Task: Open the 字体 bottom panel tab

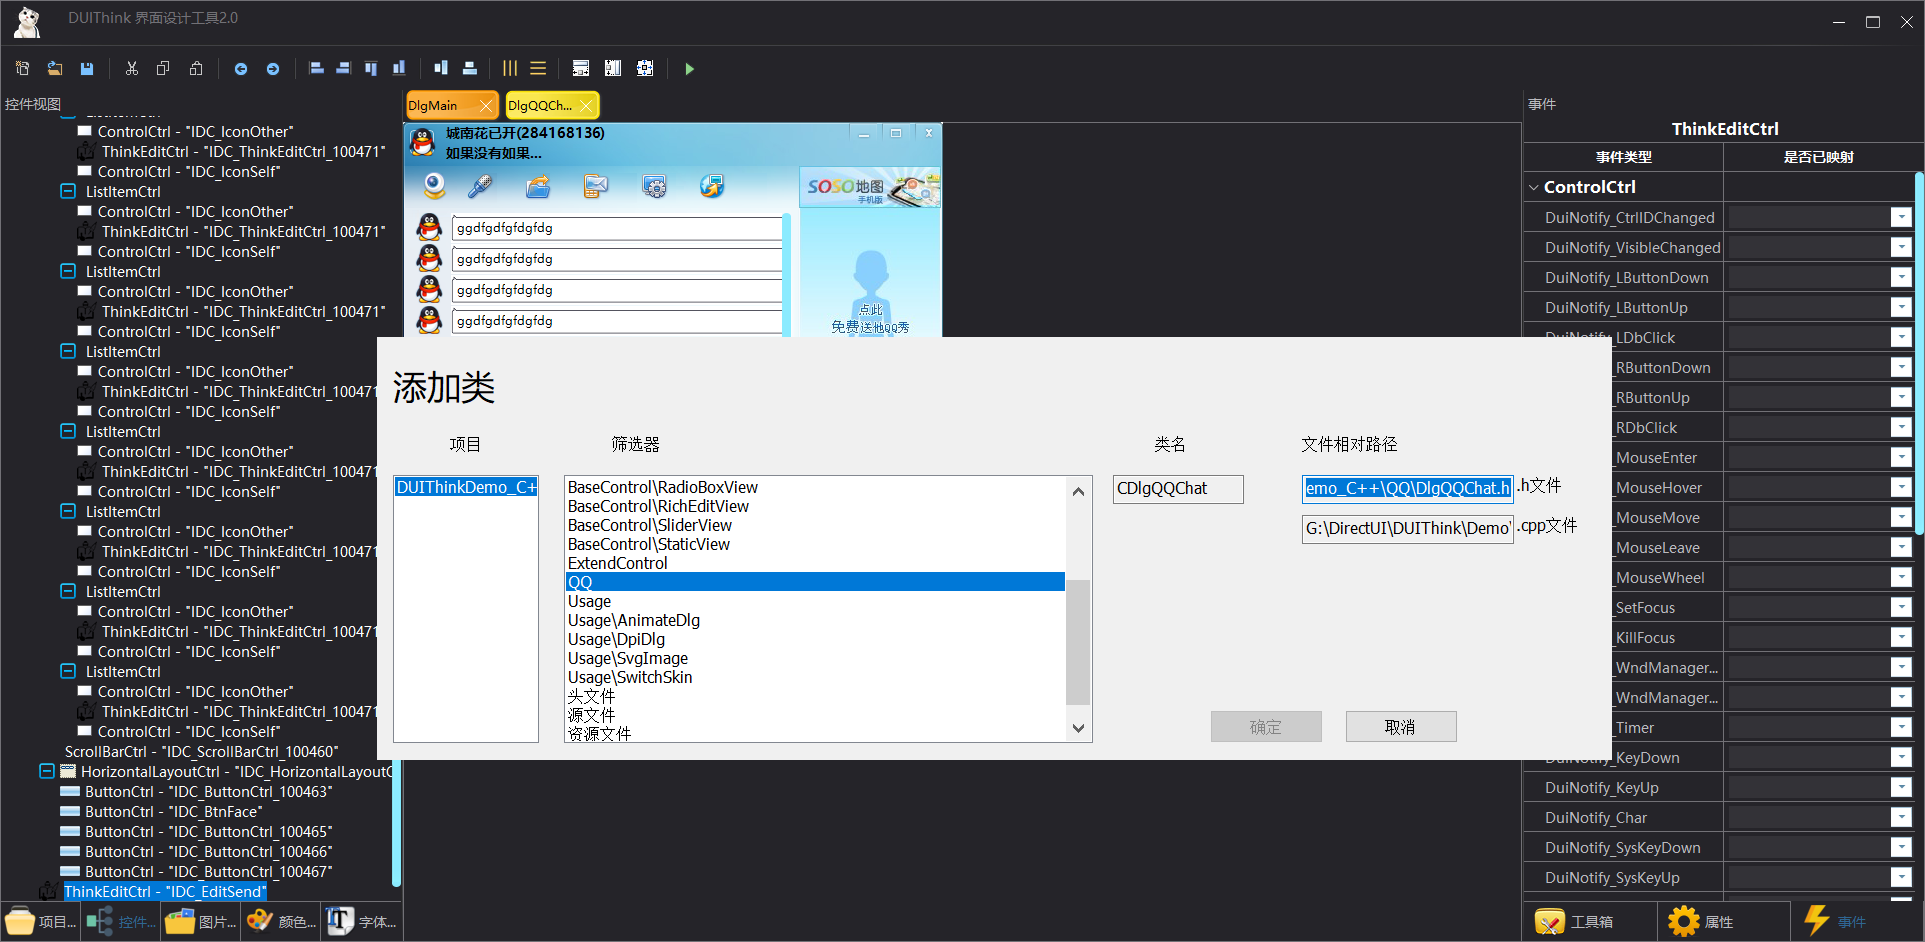Action: point(360,921)
